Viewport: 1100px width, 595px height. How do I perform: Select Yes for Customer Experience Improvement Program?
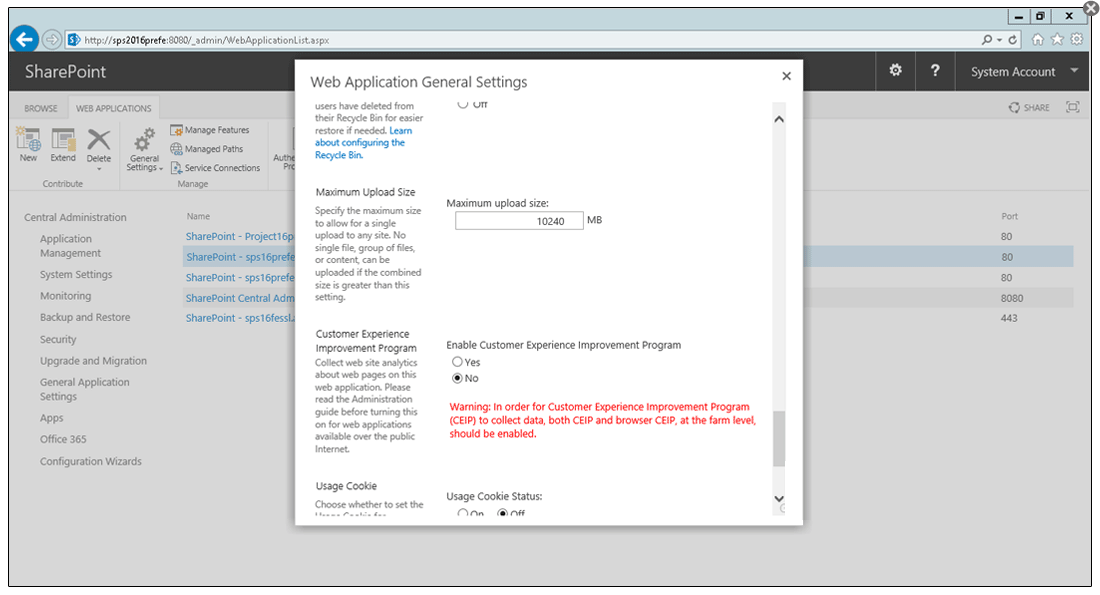(457, 362)
